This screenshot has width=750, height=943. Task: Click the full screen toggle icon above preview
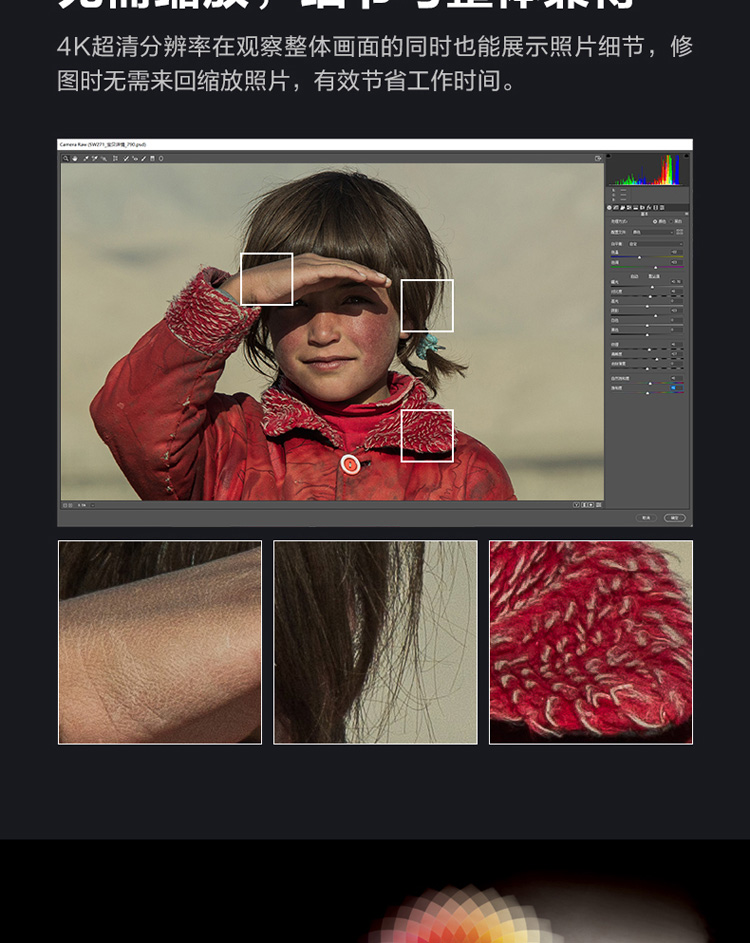point(598,158)
